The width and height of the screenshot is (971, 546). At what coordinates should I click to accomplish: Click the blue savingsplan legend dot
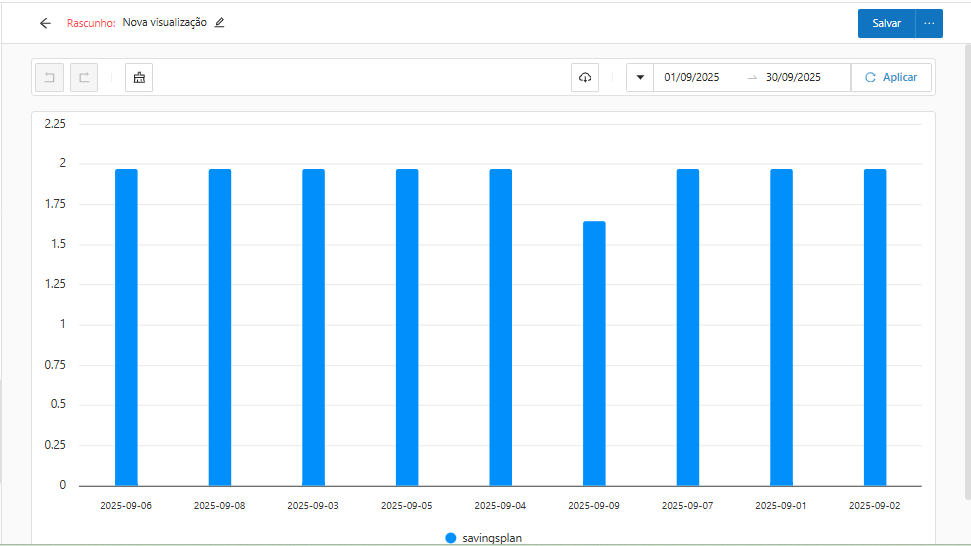451,538
